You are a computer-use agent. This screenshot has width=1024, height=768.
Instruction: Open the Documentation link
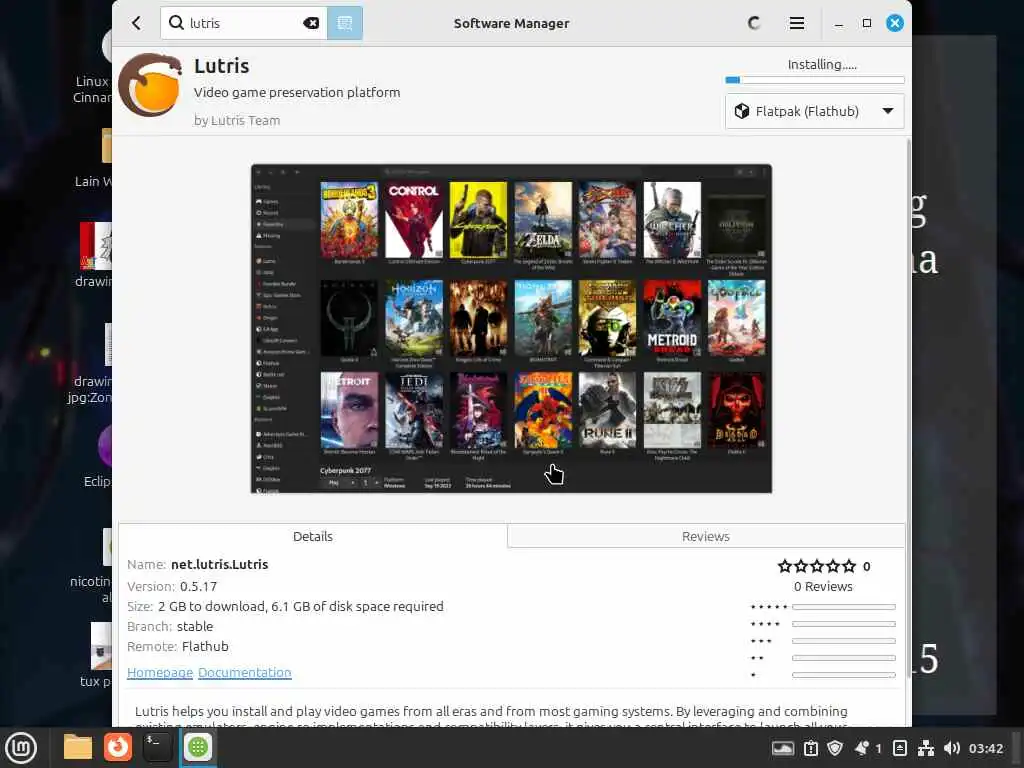point(244,672)
